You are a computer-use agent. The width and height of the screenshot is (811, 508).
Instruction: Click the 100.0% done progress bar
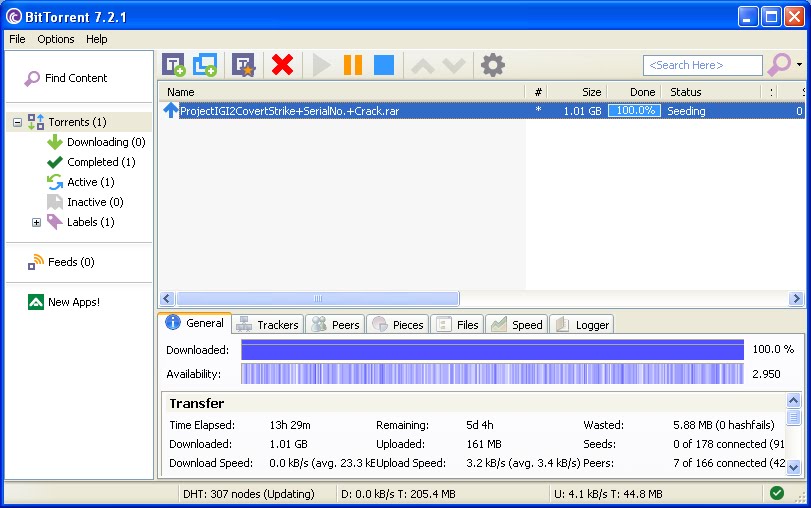(635, 111)
